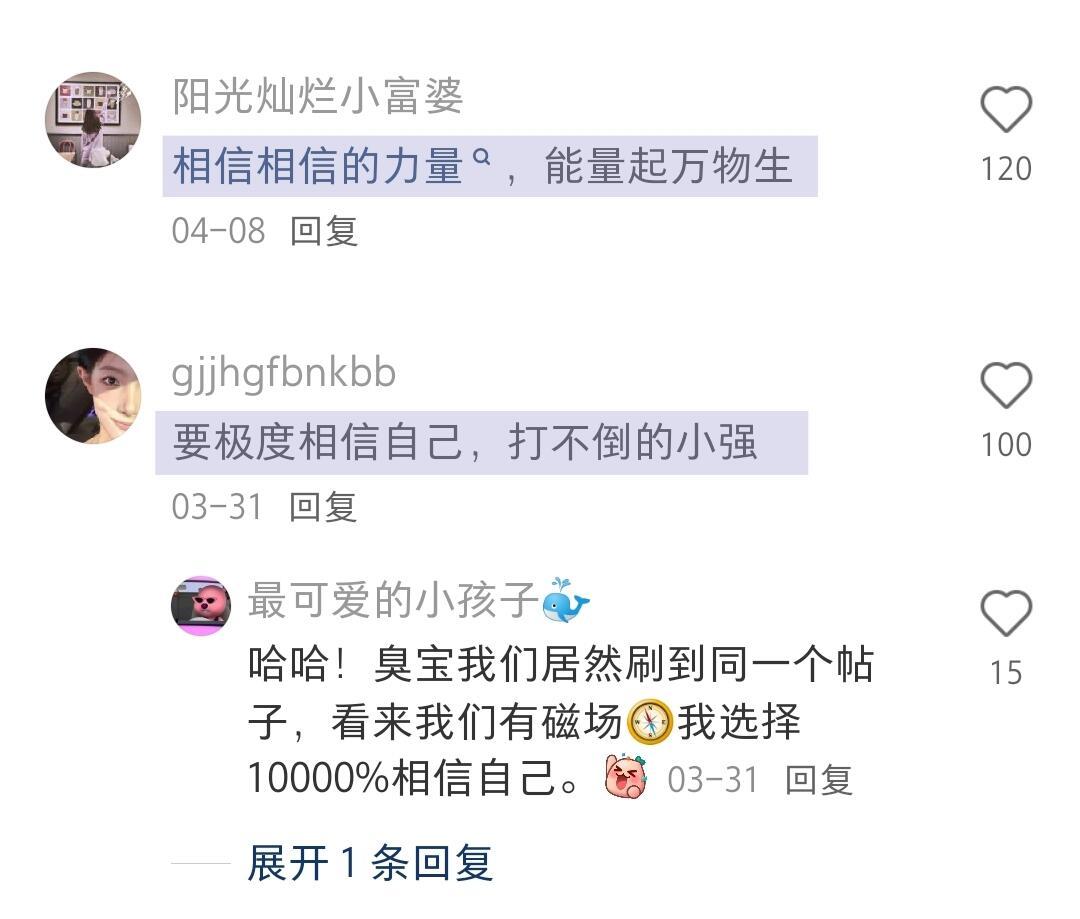This screenshot has width=1080, height=919.
Task: Expand 展开 1 条回复 replies
Action: tap(370, 863)
